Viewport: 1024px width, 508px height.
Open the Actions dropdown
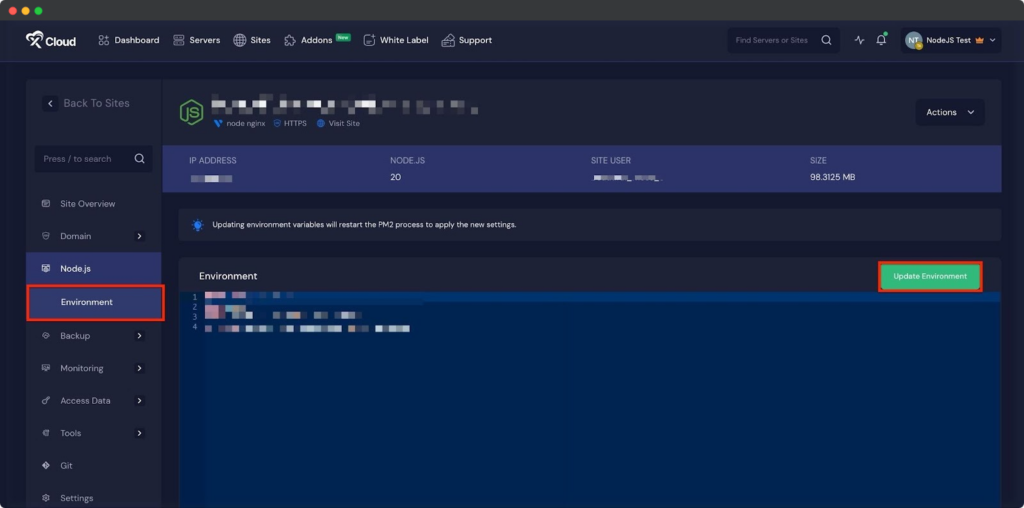click(x=949, y=112)
